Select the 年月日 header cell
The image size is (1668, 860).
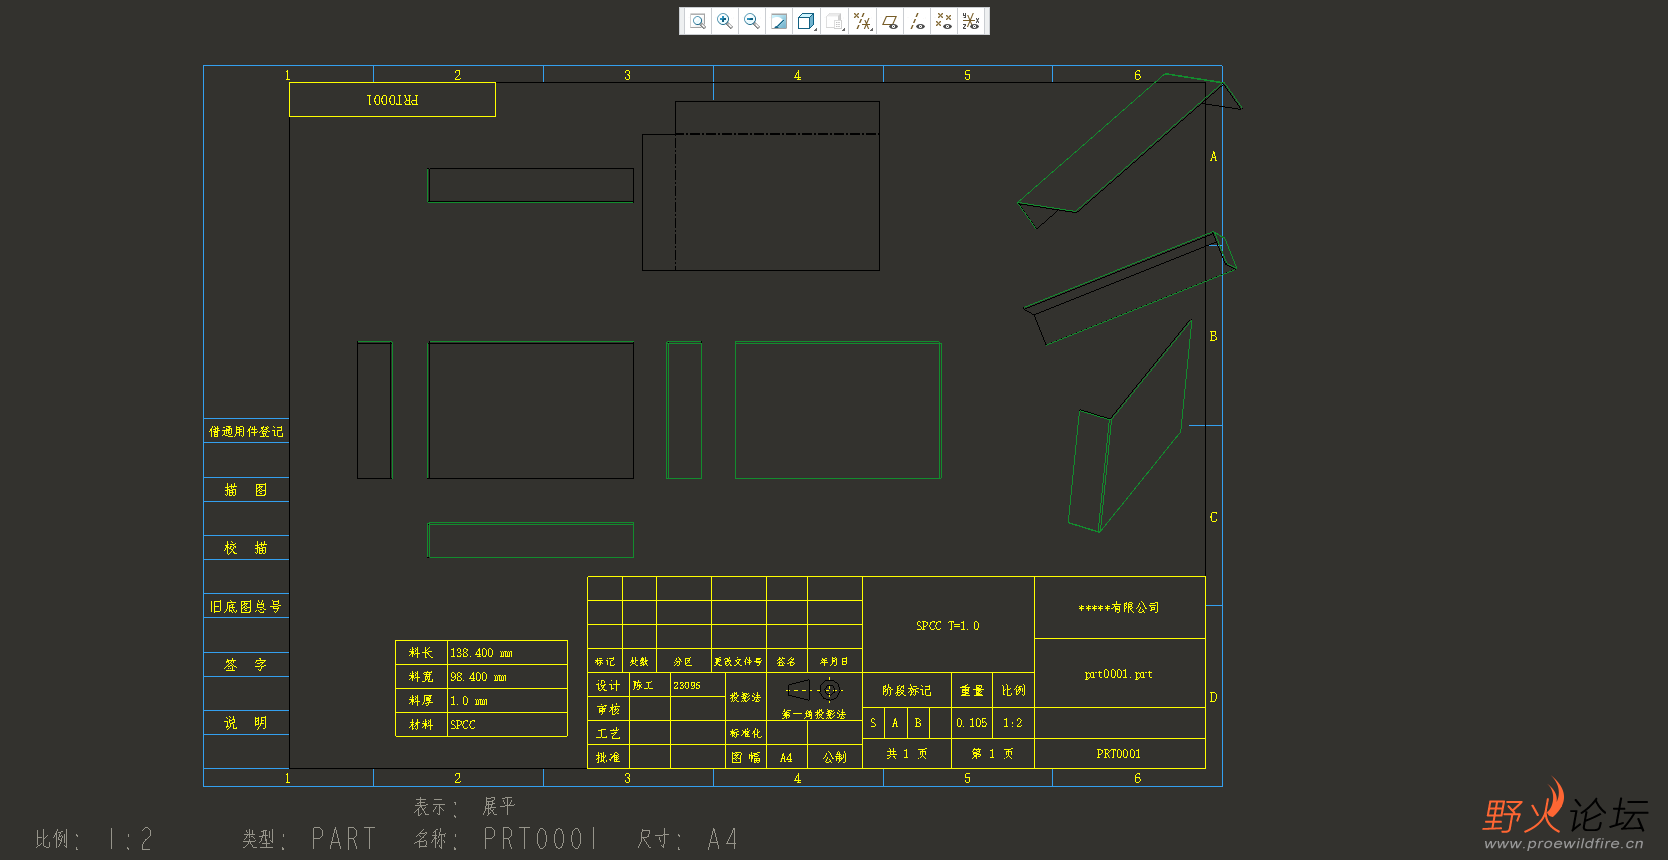click(834, 661)
